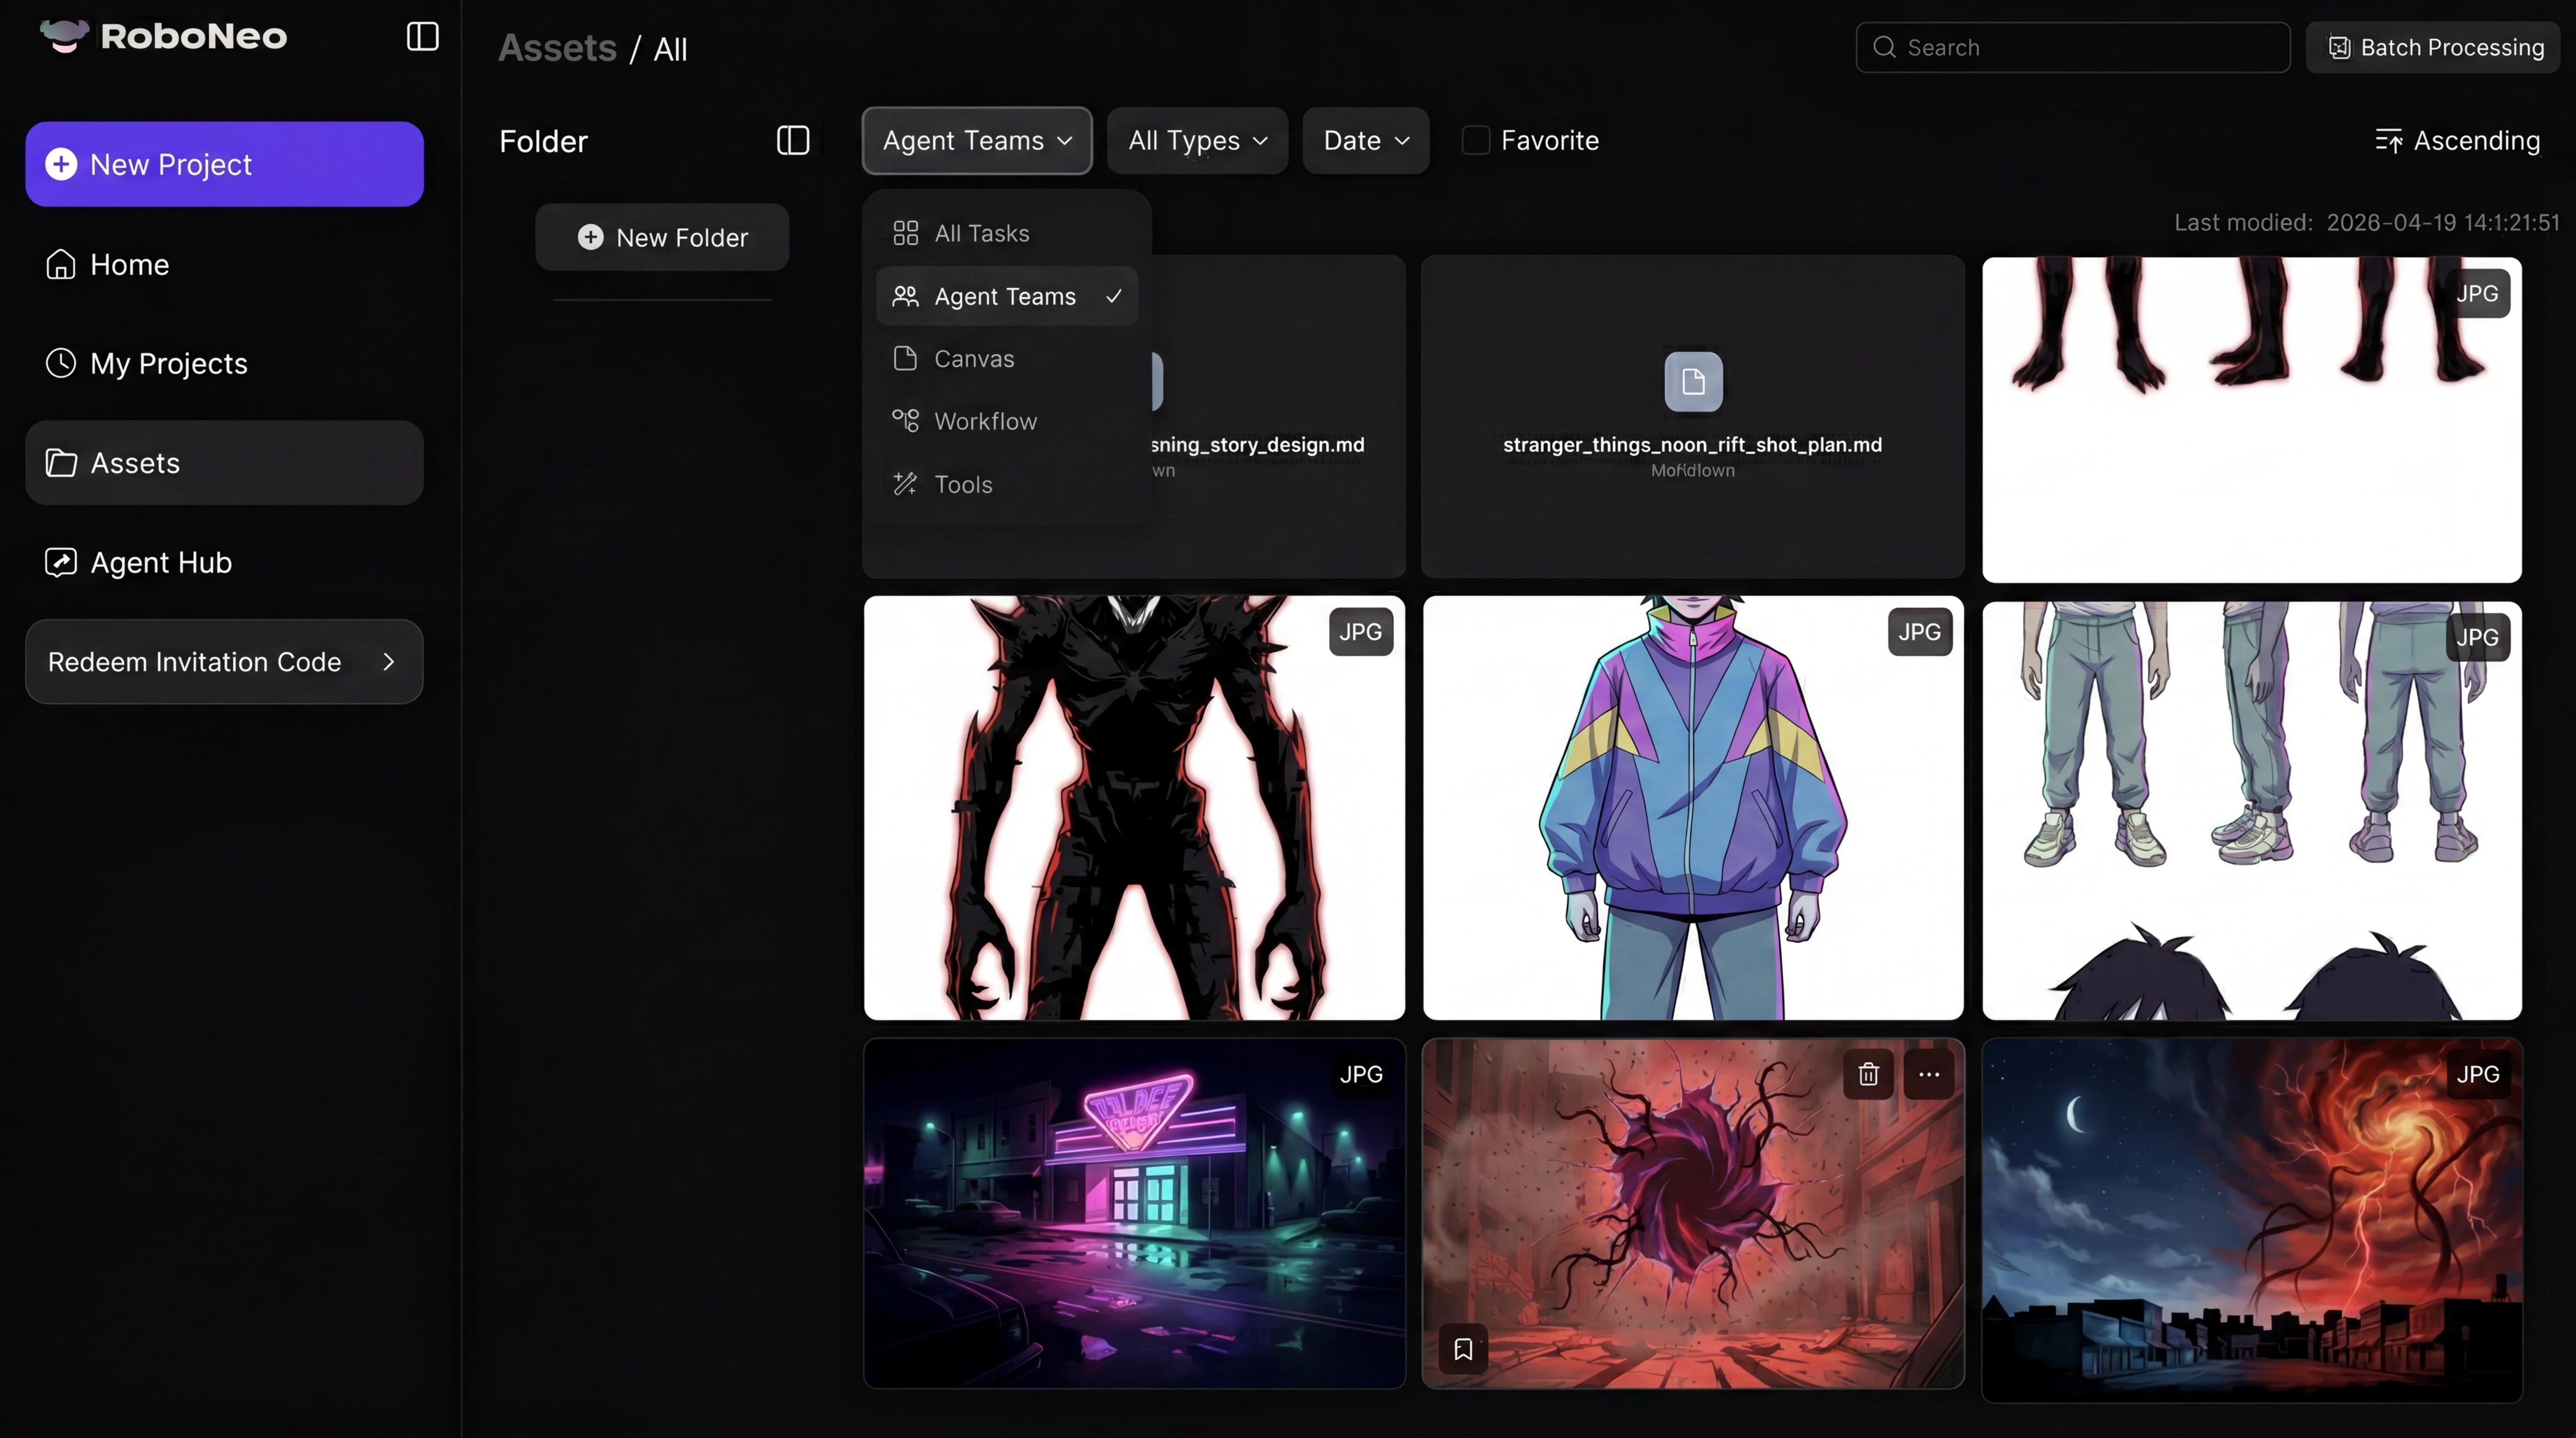2576x1438 pixels.
Task: Open the All Types dropdown
Action: coord(1196,140)
